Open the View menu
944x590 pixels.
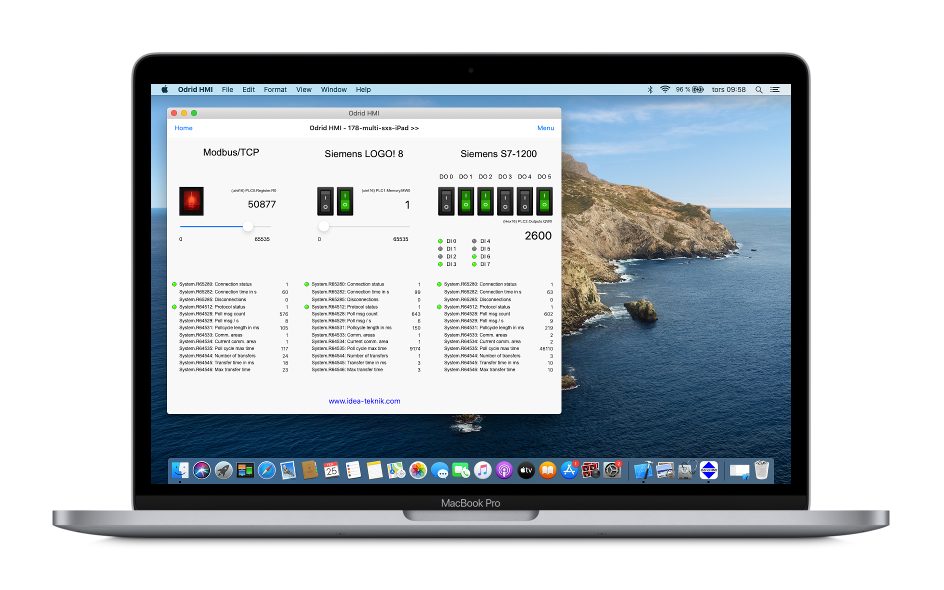304,90
